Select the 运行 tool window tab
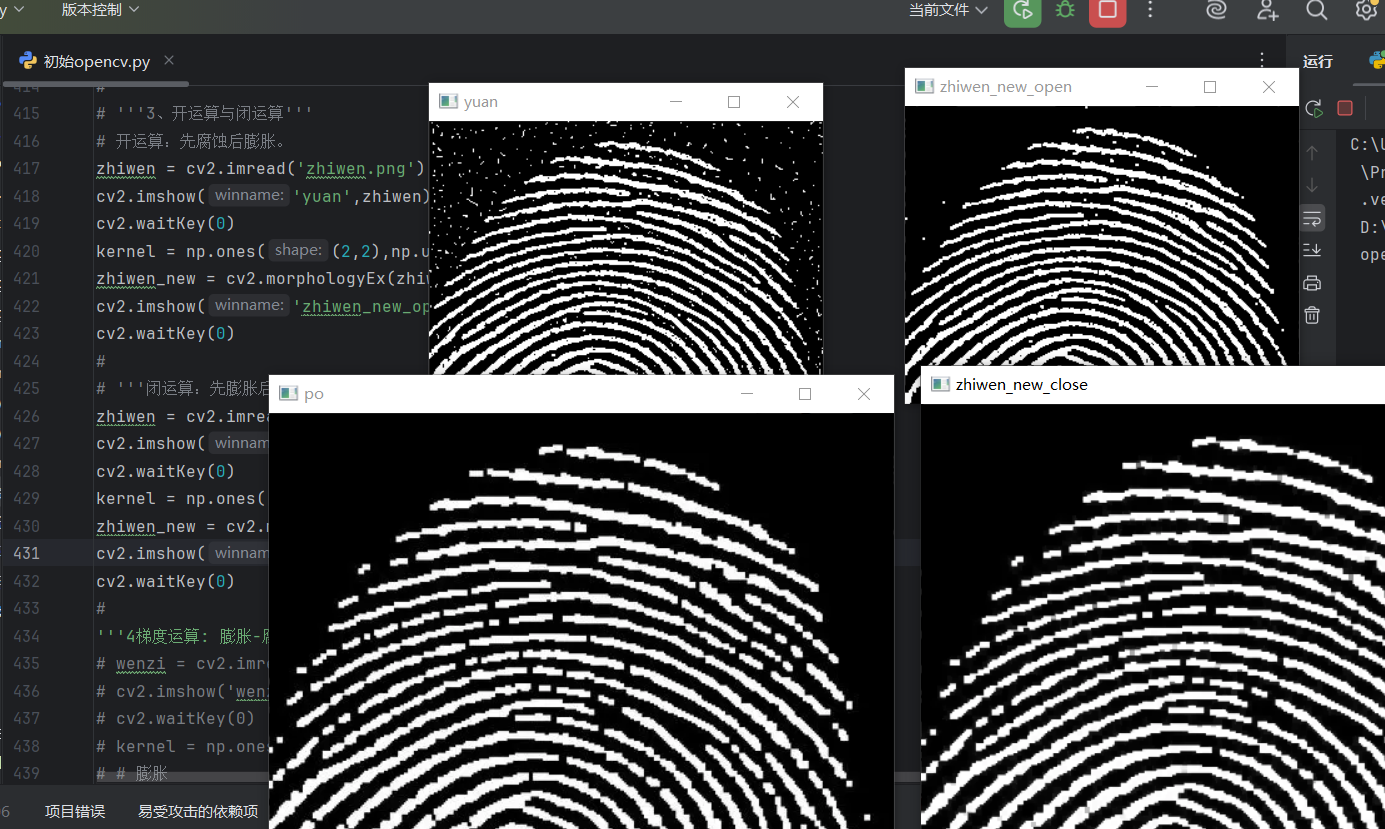 1318,61
